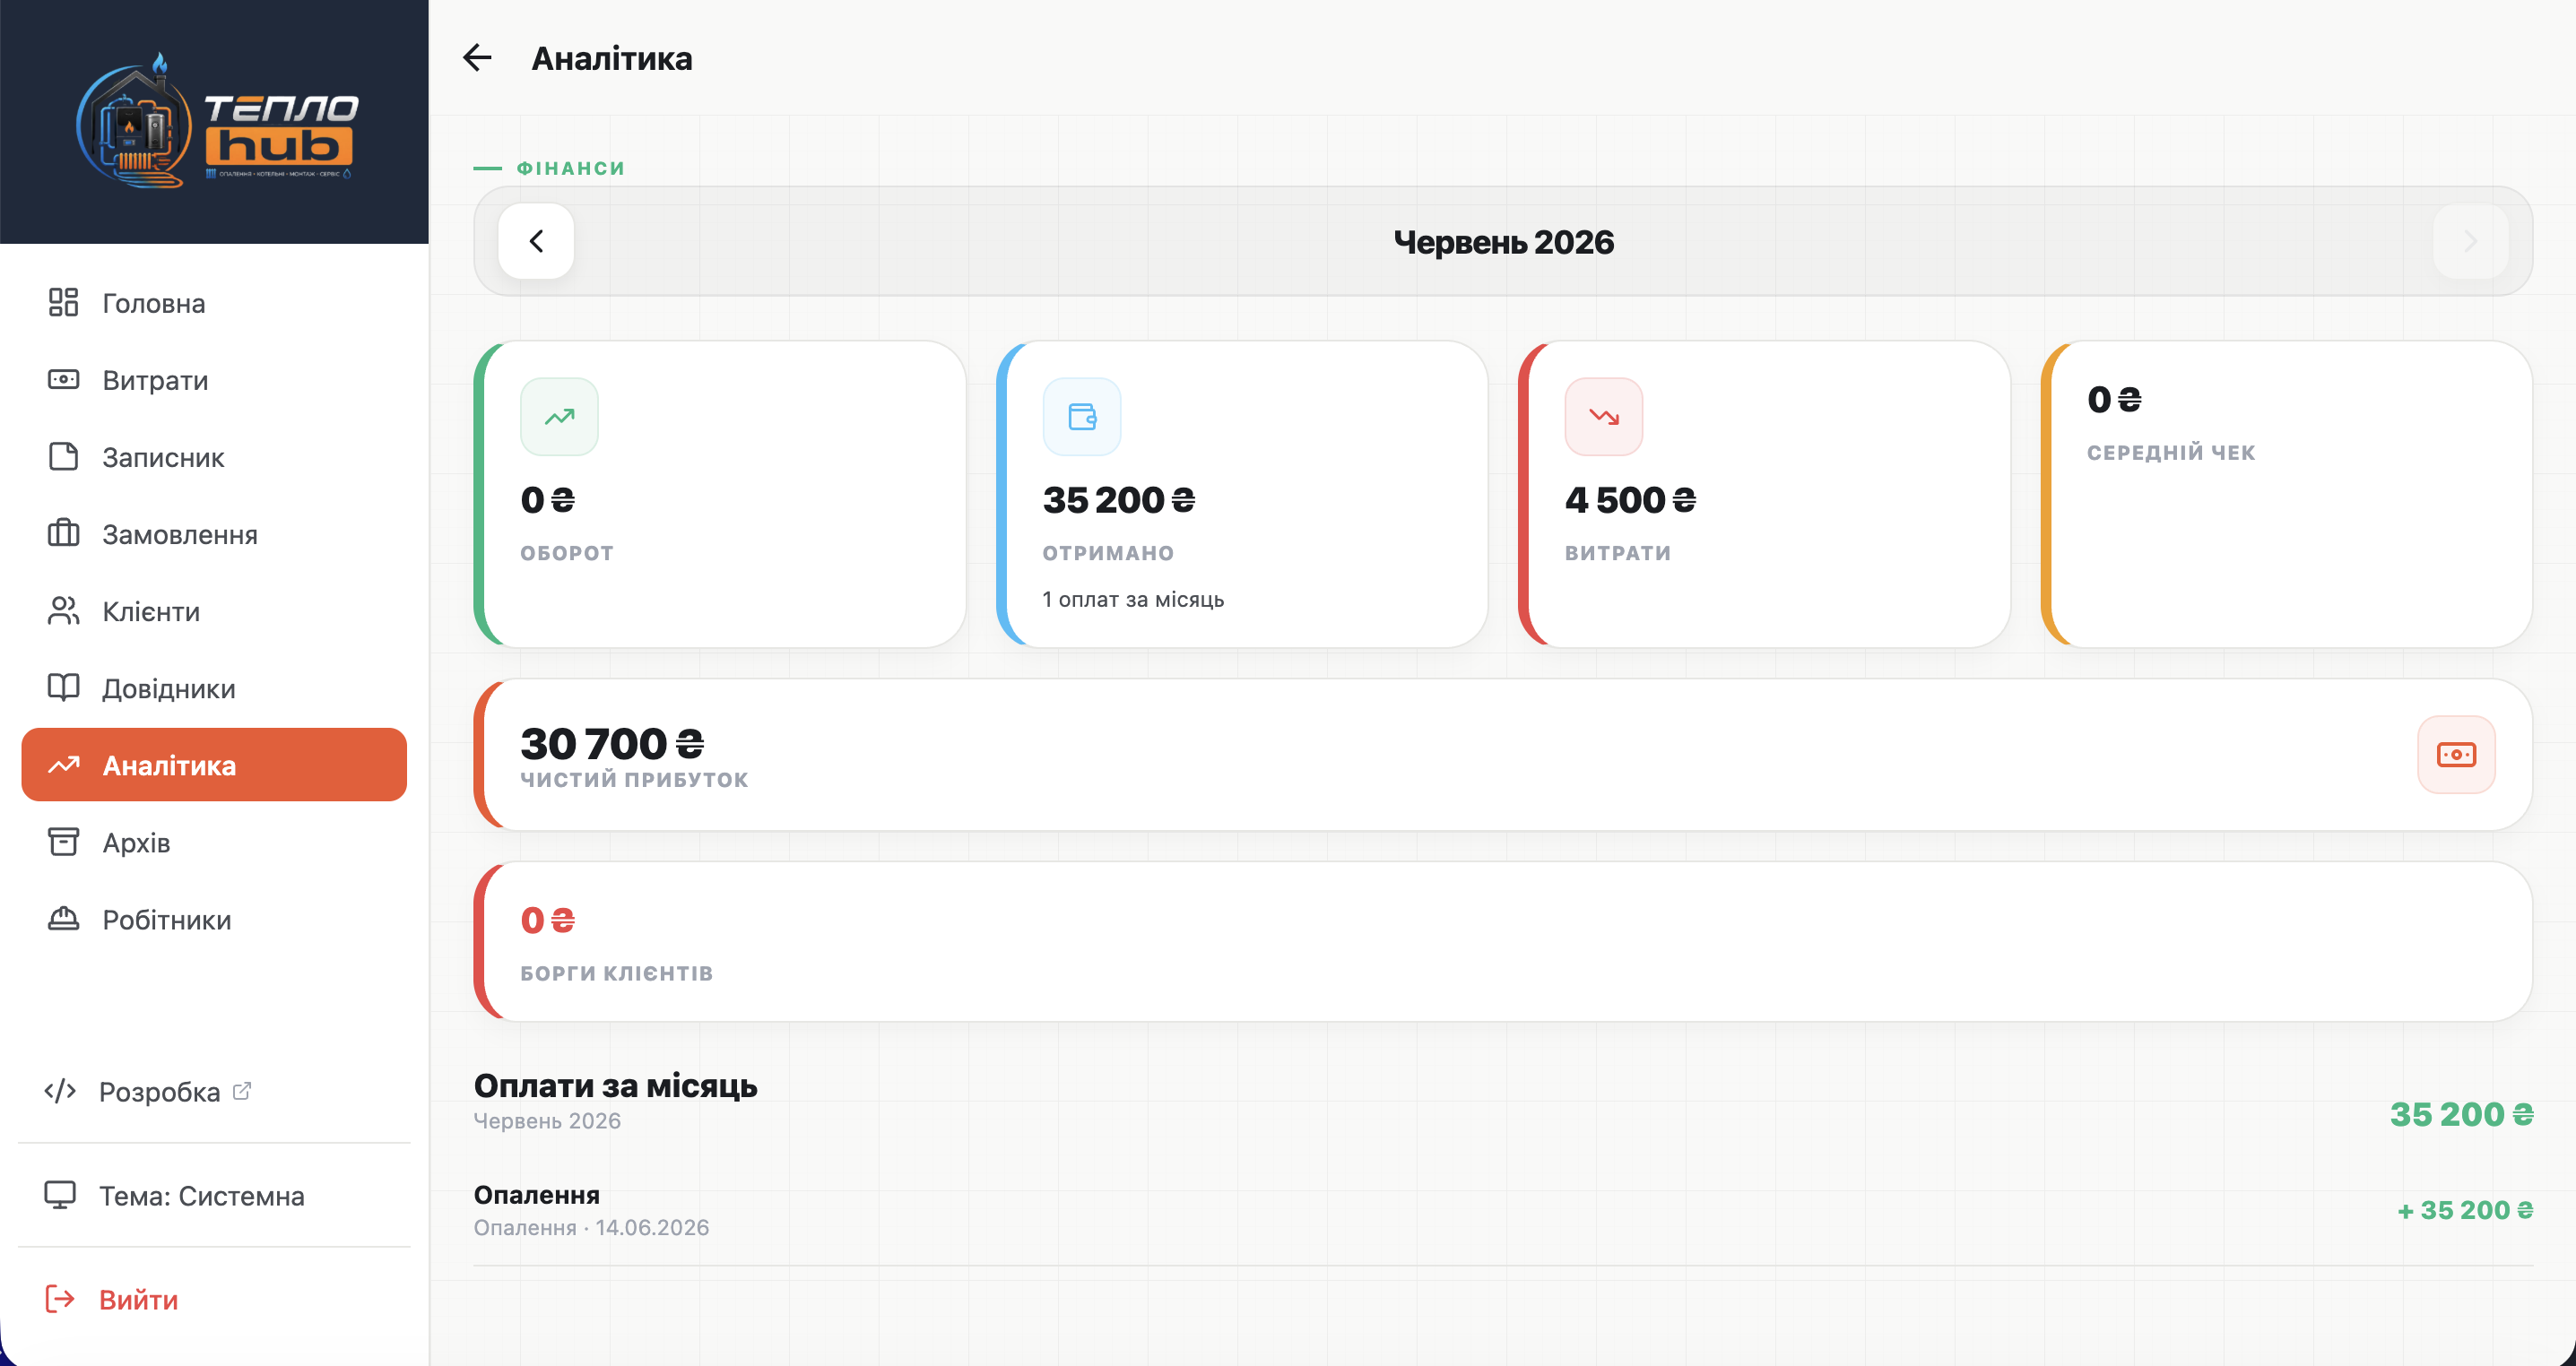Screen dimensions: 2576x1366
Task: Click the green trending-up icon on Оборот card
Action: coord(559,416)
